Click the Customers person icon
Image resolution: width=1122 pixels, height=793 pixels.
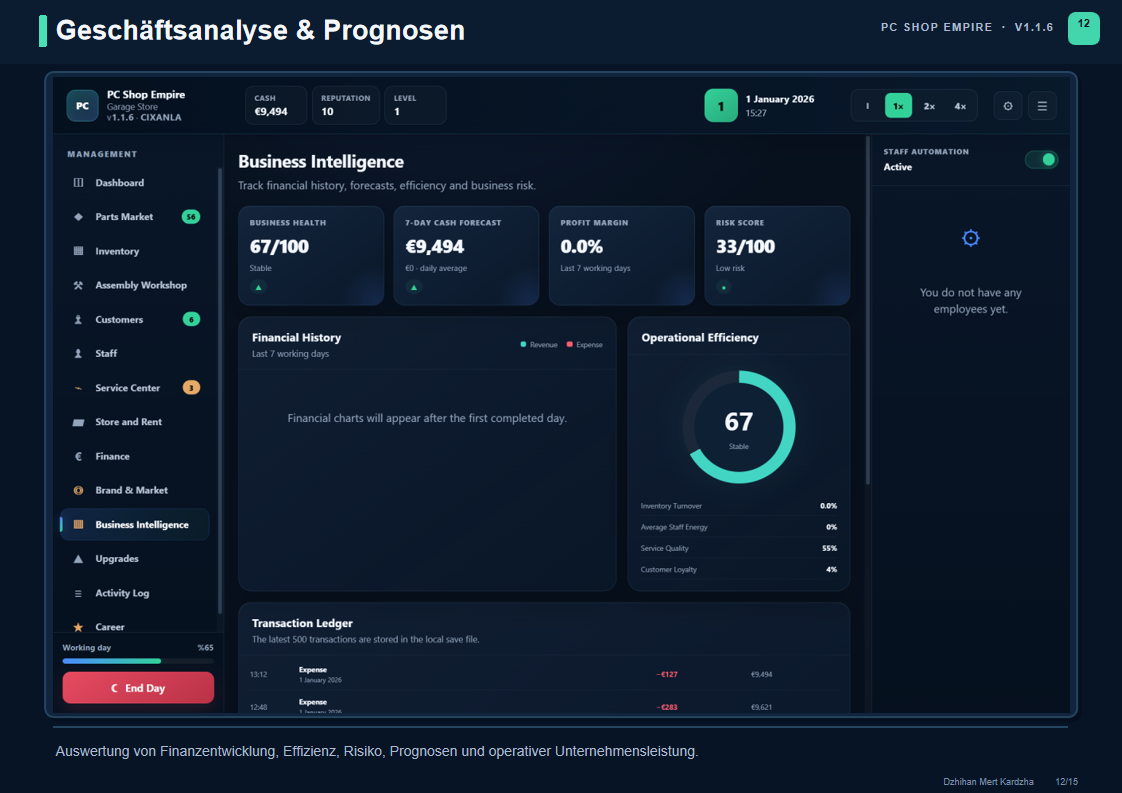click(79, 319)
